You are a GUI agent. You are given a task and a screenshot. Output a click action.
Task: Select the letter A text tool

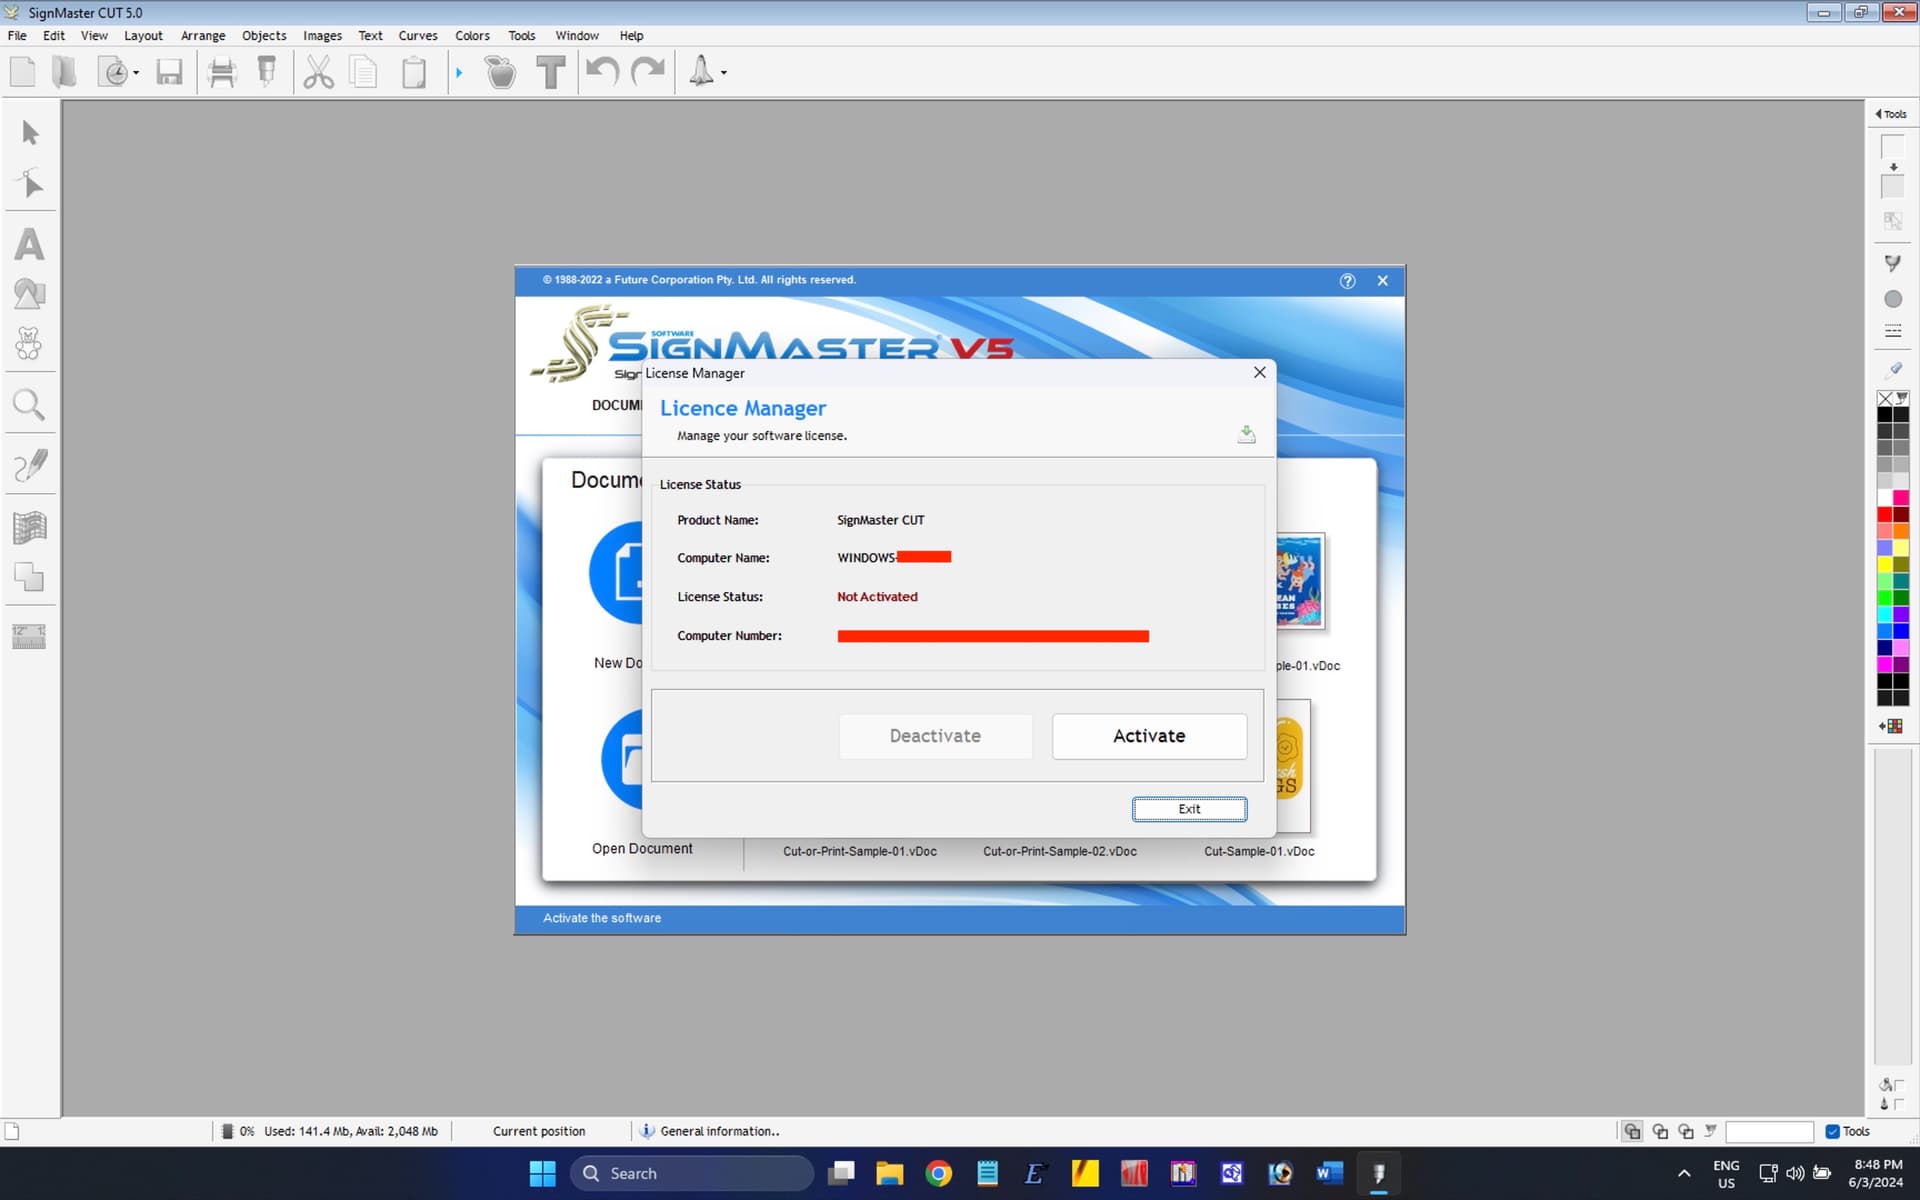click(x=29, y=245)
